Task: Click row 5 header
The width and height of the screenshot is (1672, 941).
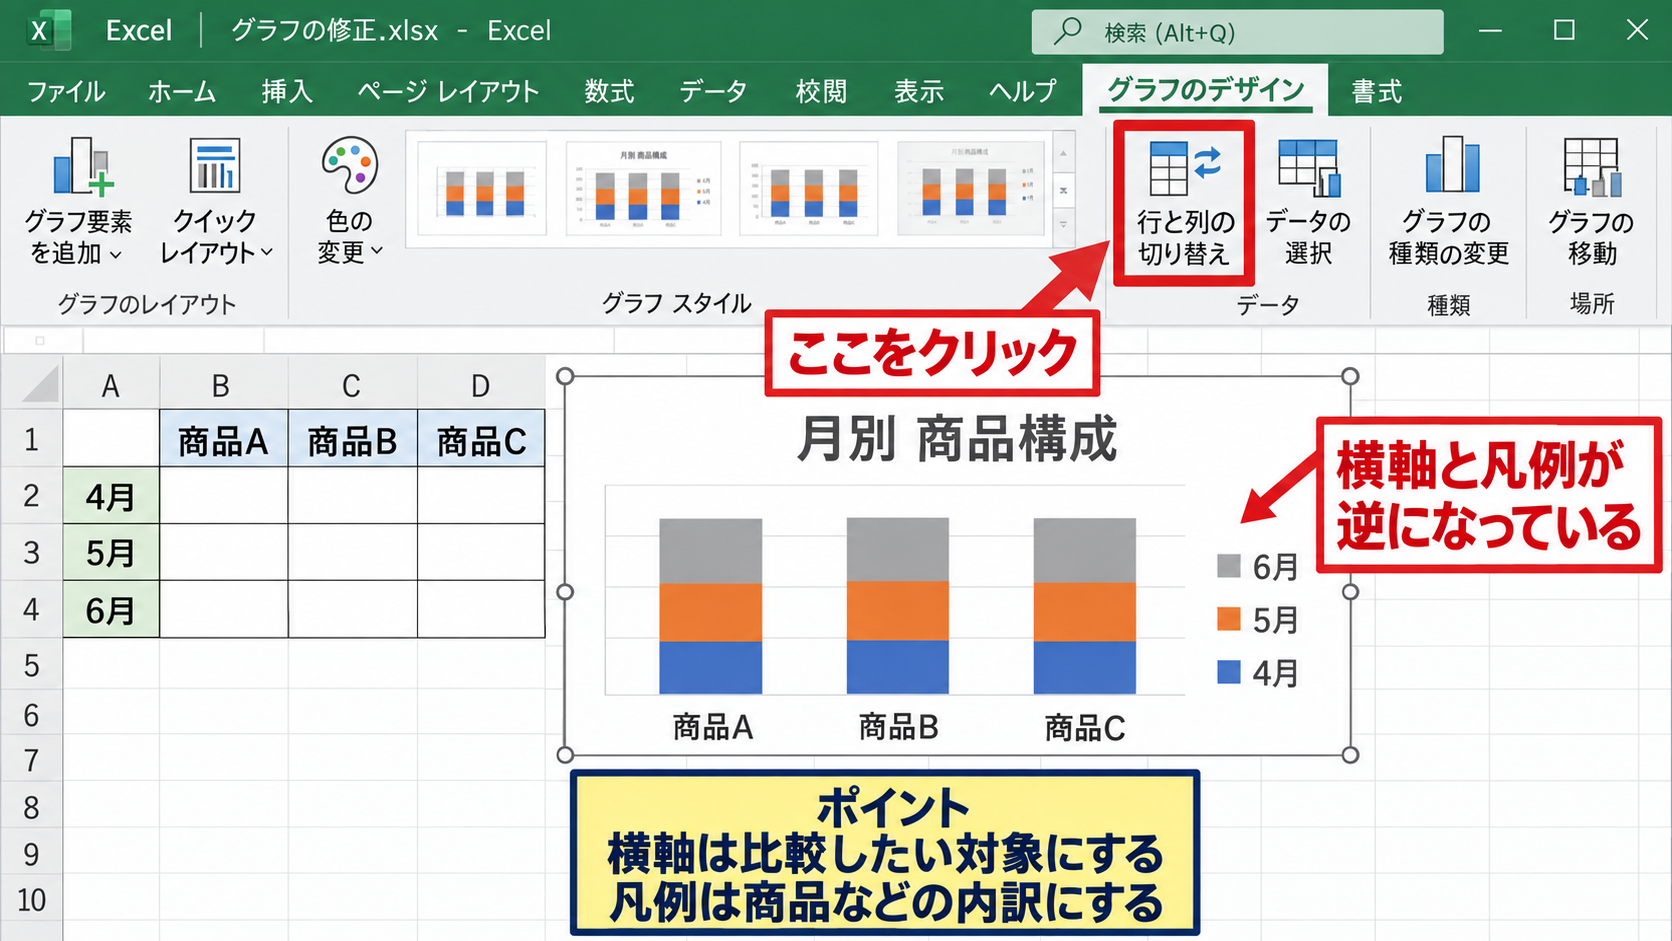Action: point(31,665)
